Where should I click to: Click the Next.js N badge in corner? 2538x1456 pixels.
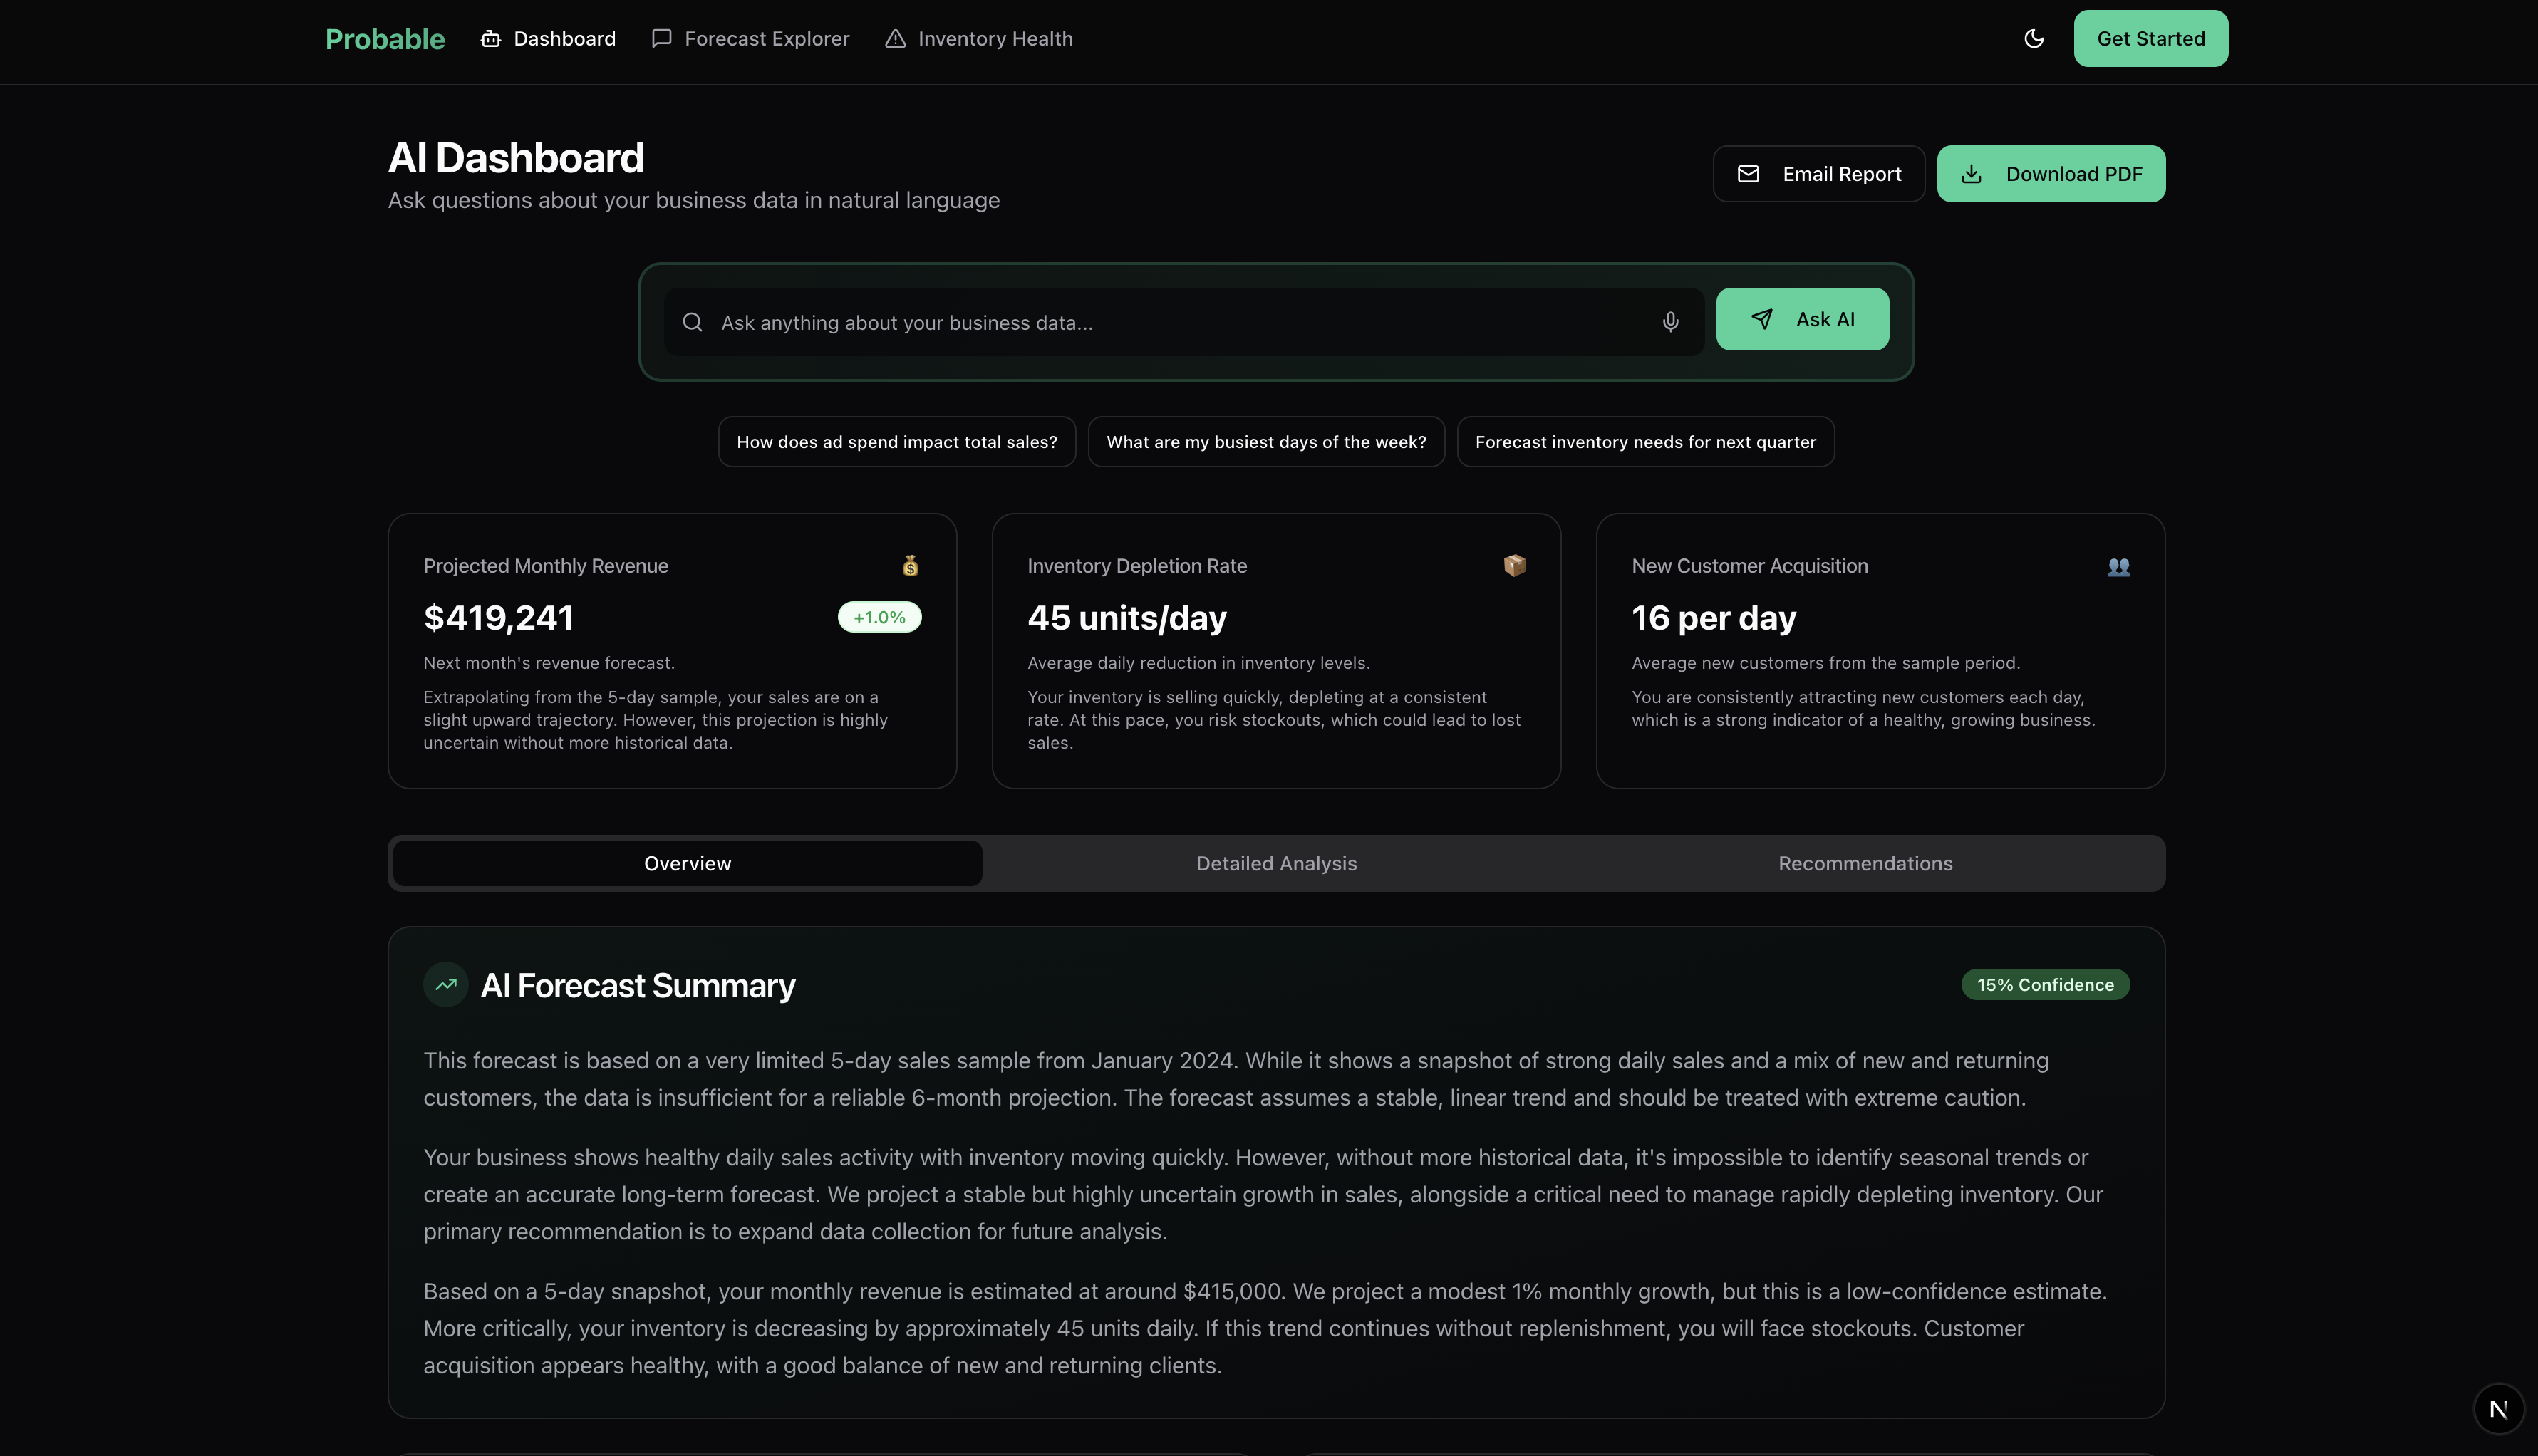point(2498,1409)
